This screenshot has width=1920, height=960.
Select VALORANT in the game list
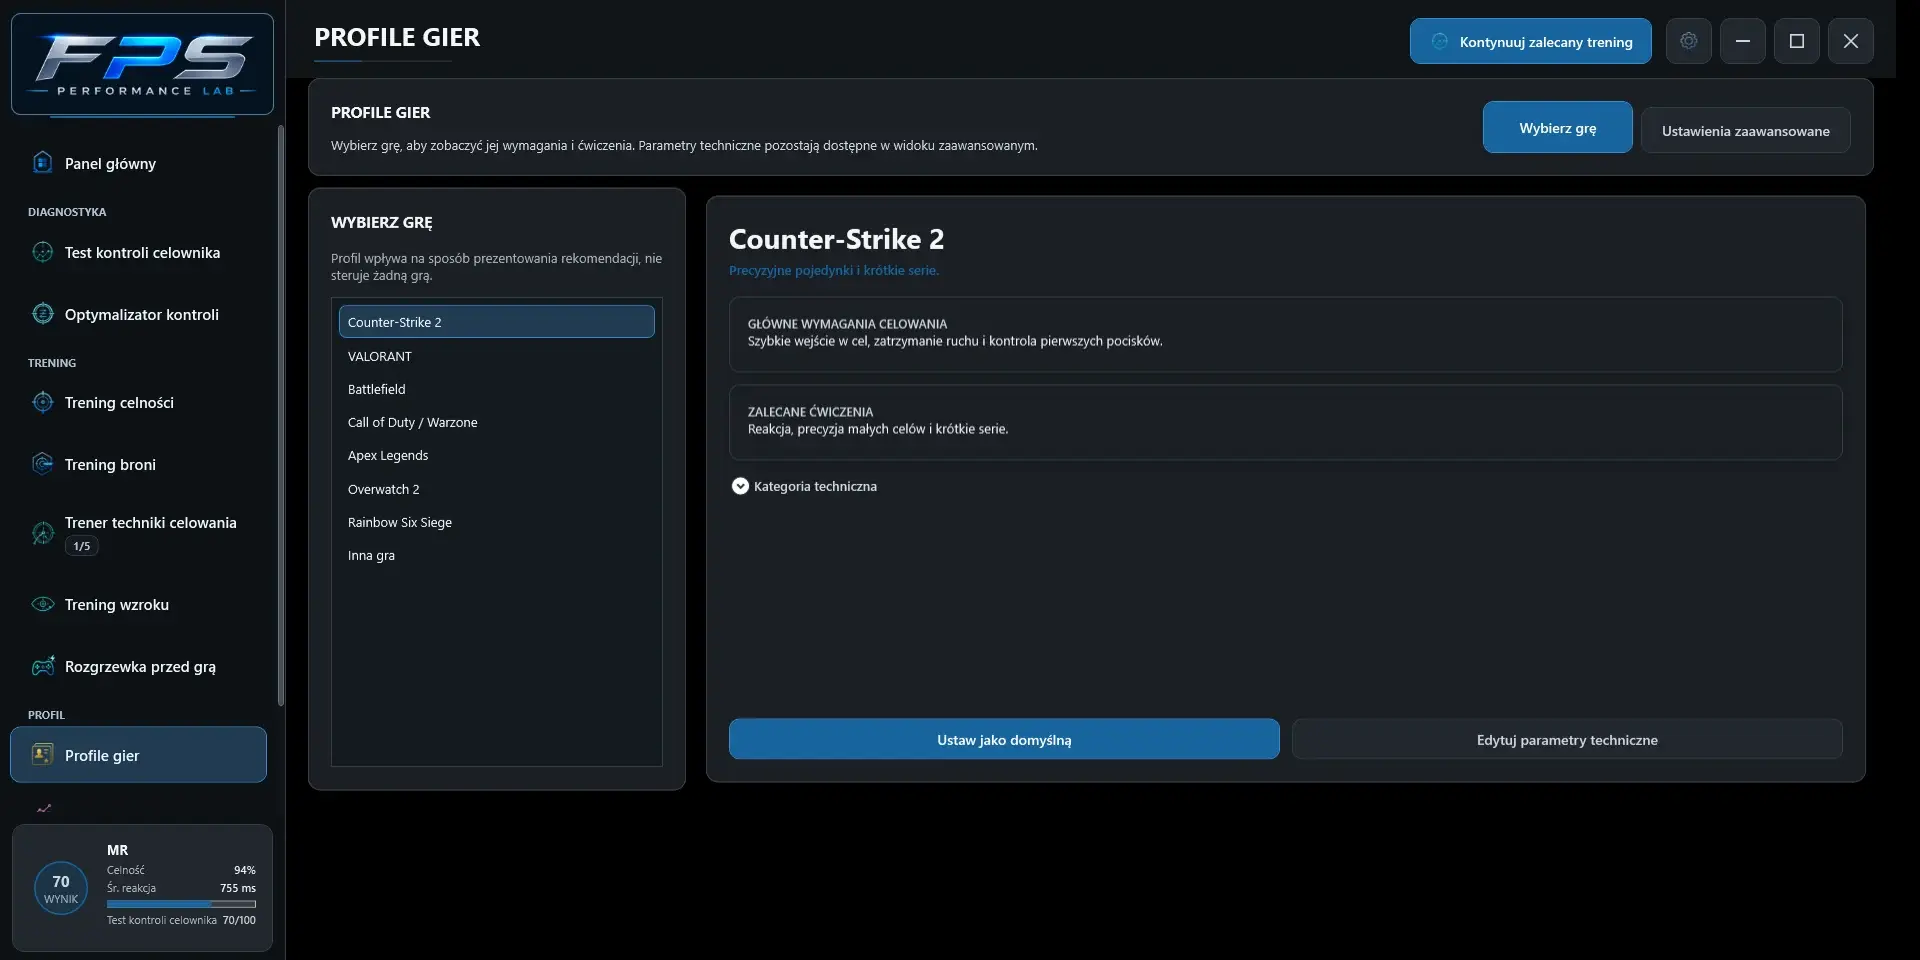497,356
